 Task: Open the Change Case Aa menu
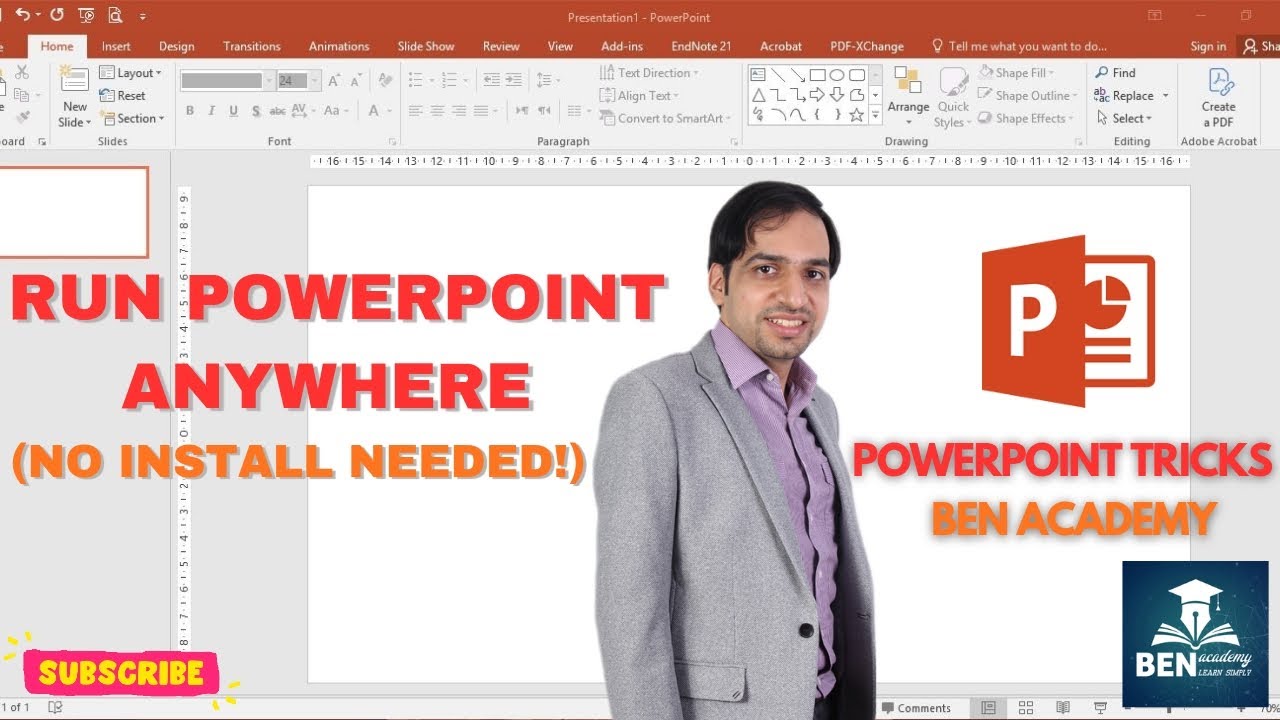coord(335,111)
